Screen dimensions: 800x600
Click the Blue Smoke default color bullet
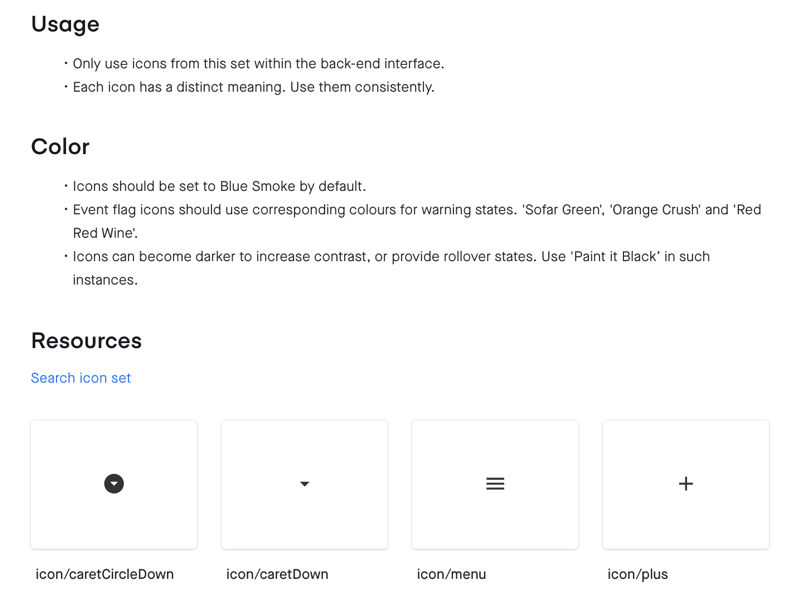coord(219,186)
